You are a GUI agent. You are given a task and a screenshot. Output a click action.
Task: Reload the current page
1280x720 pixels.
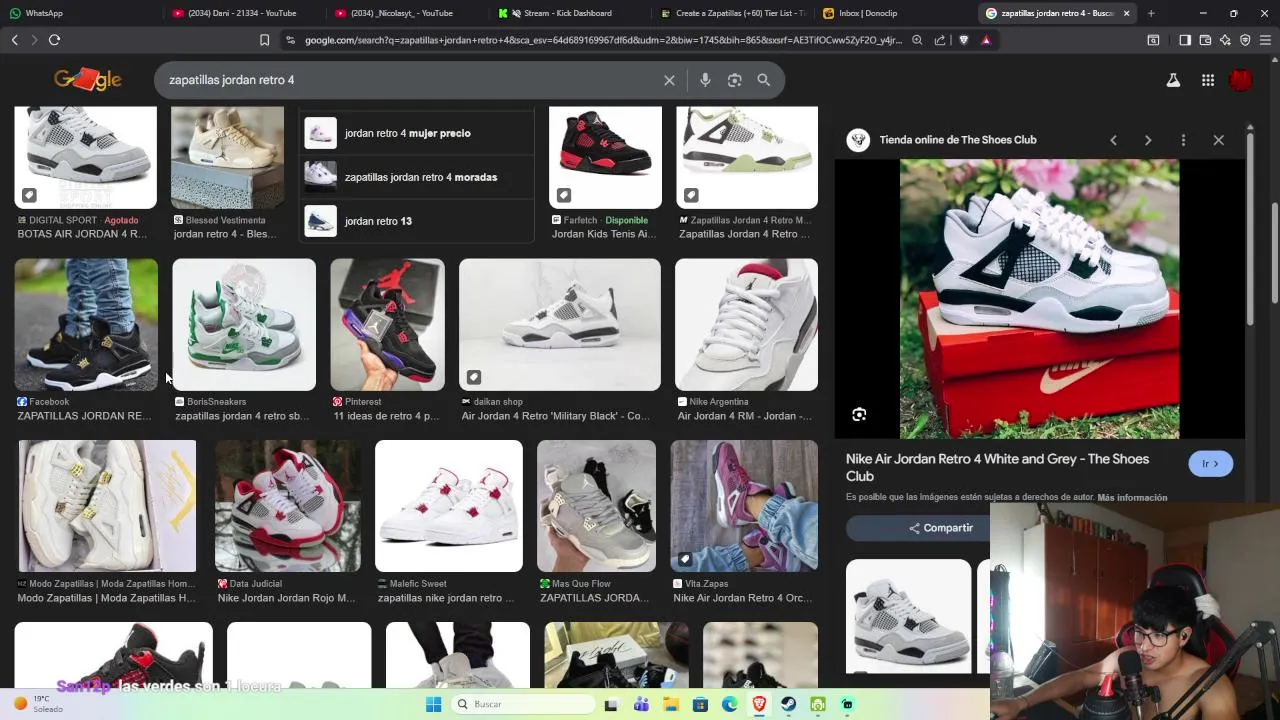click(54, 40)
